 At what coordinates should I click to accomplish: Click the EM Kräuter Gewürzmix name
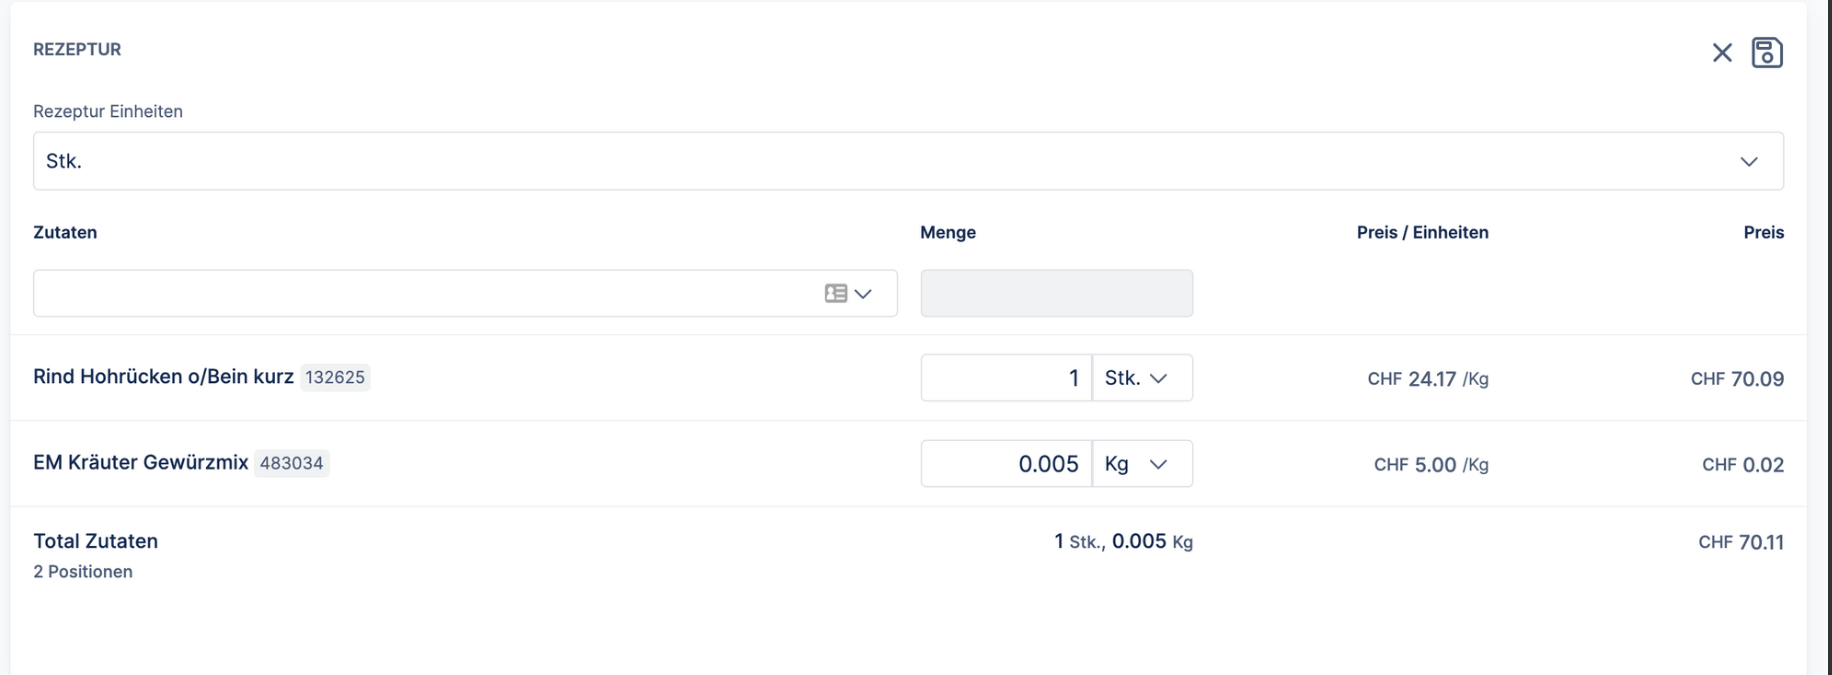click(140, 463)
